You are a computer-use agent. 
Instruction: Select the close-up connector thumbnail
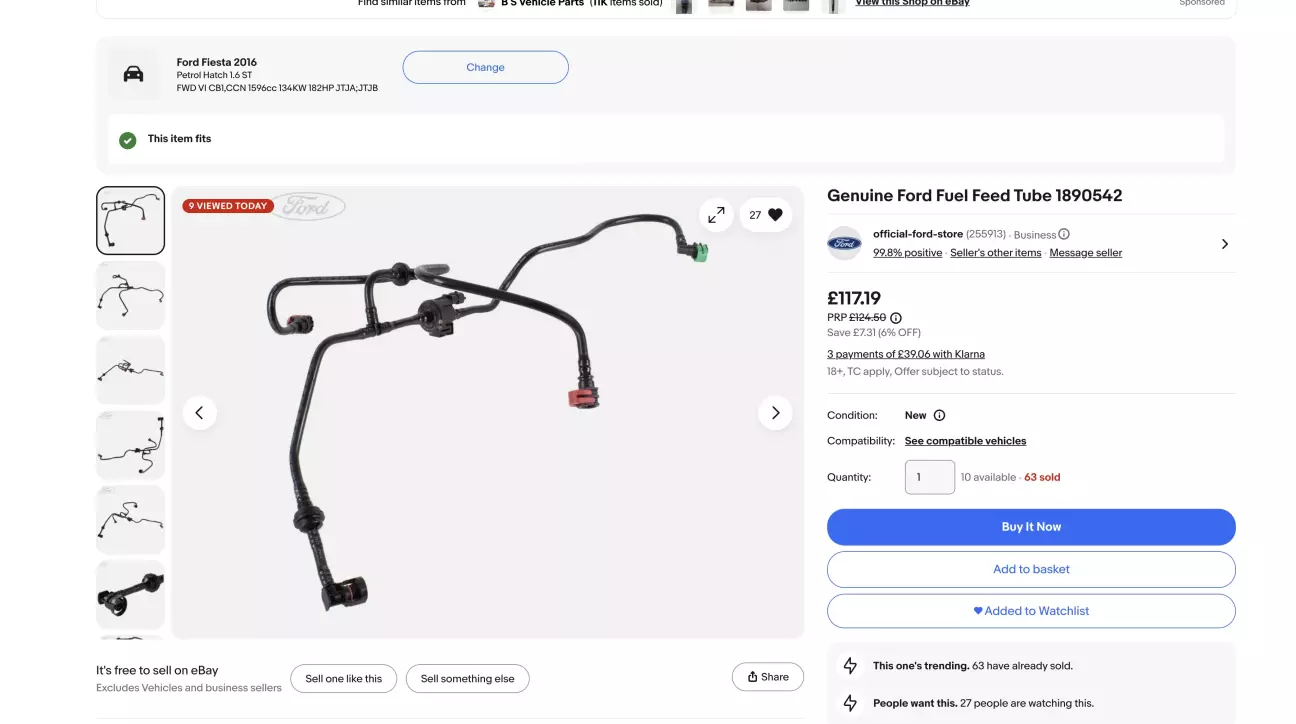[130, 595]
